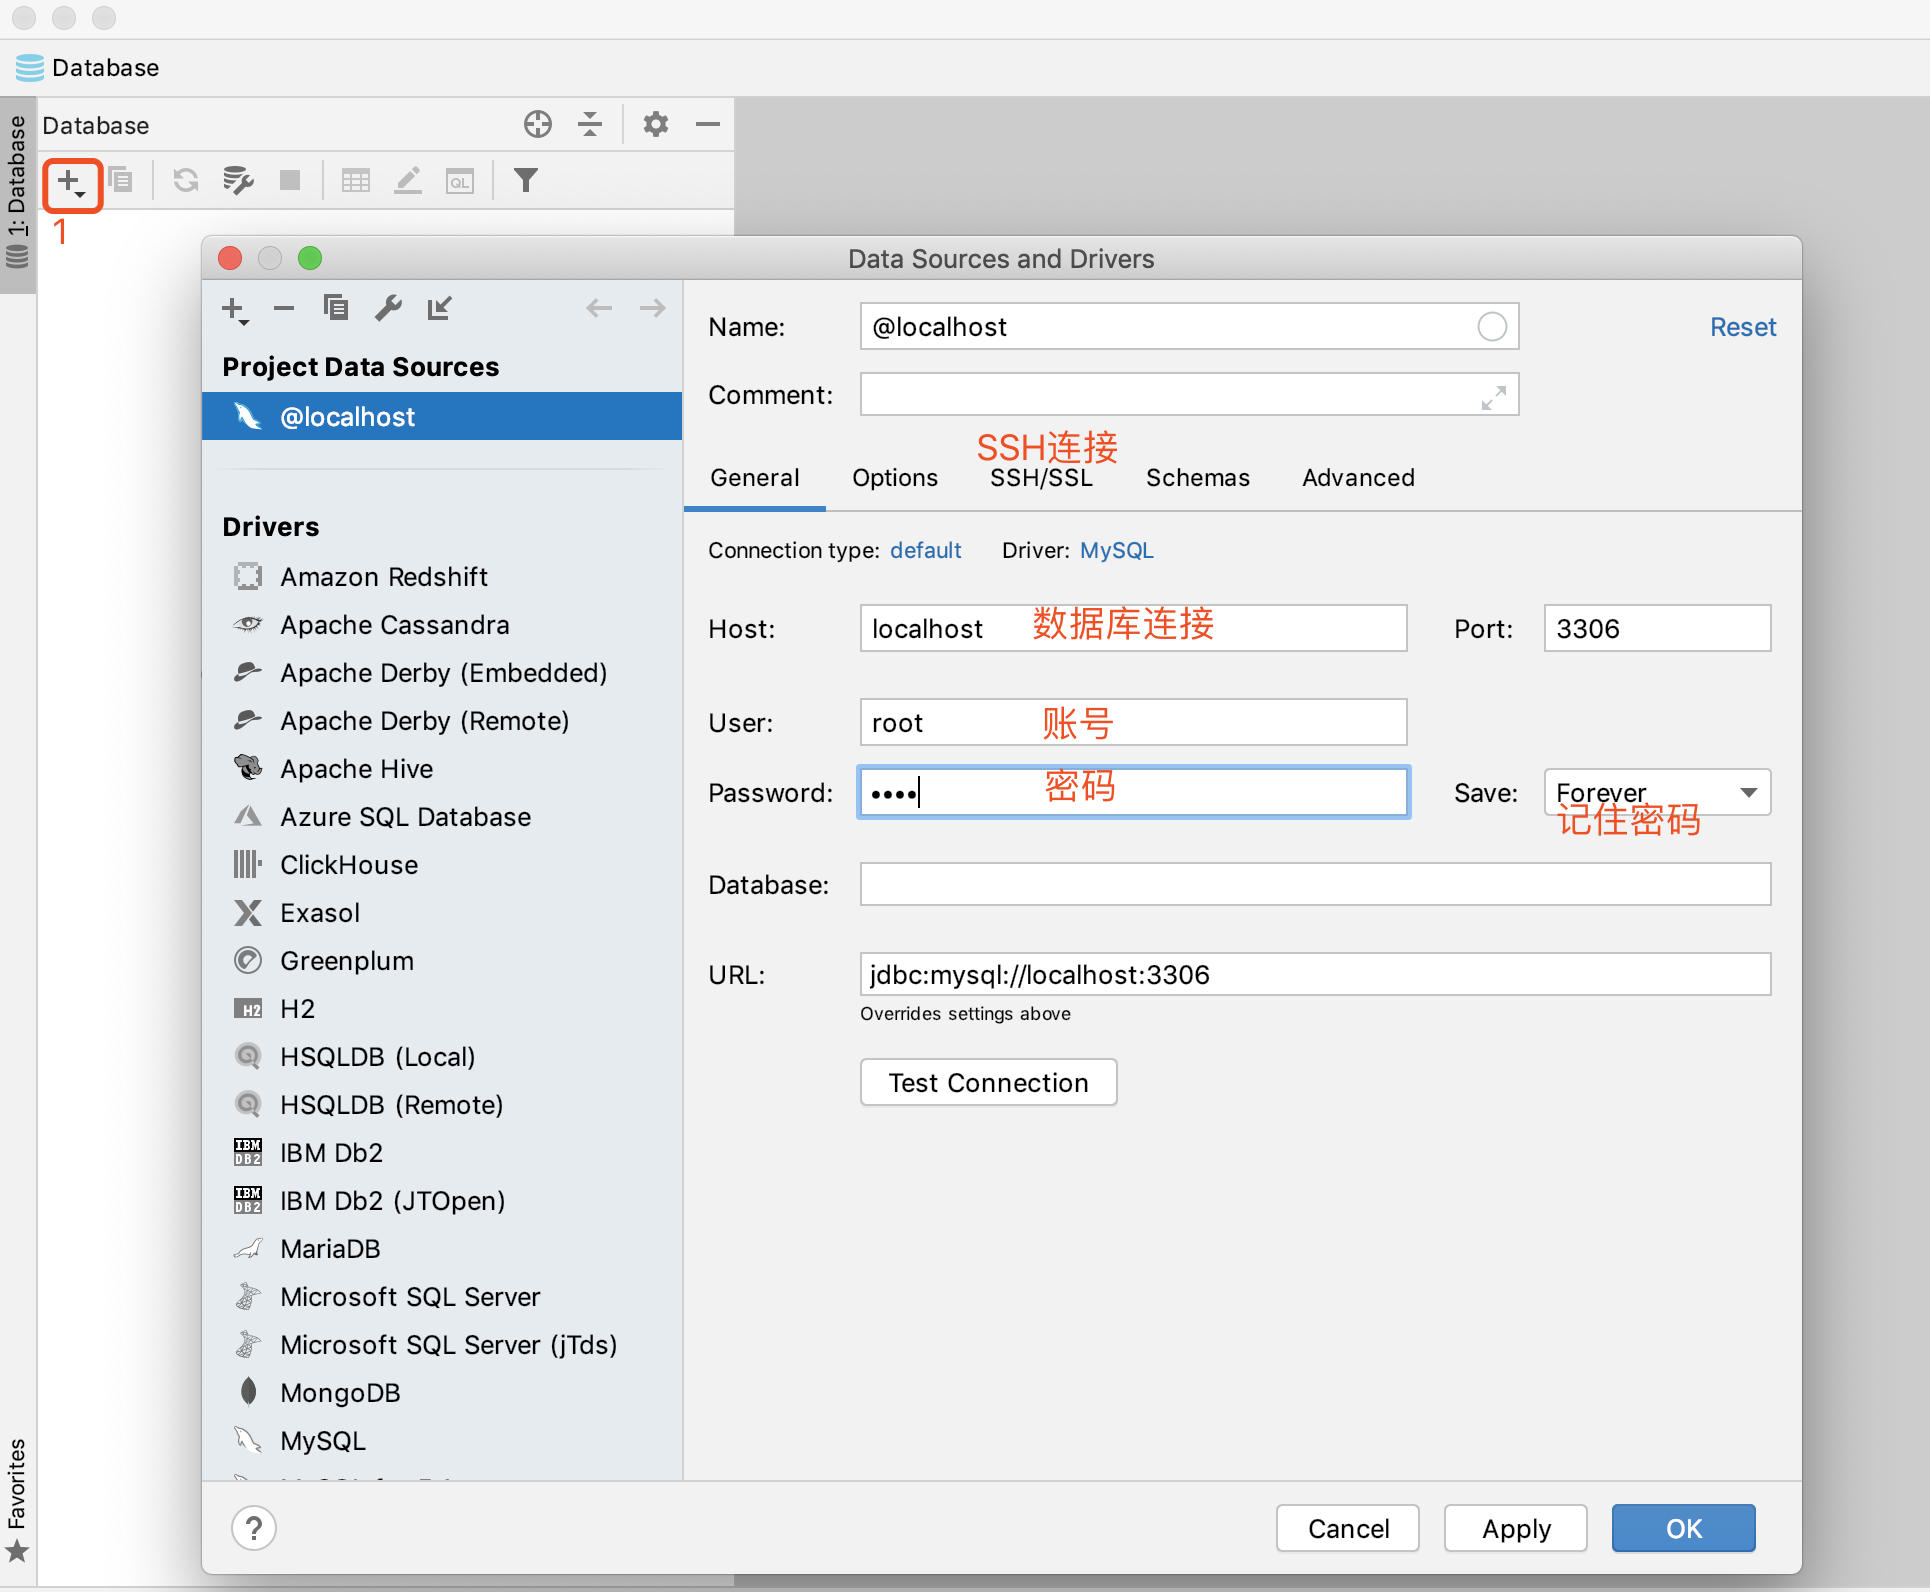Open driver properties with the wrench icon

tap(388, 308)
